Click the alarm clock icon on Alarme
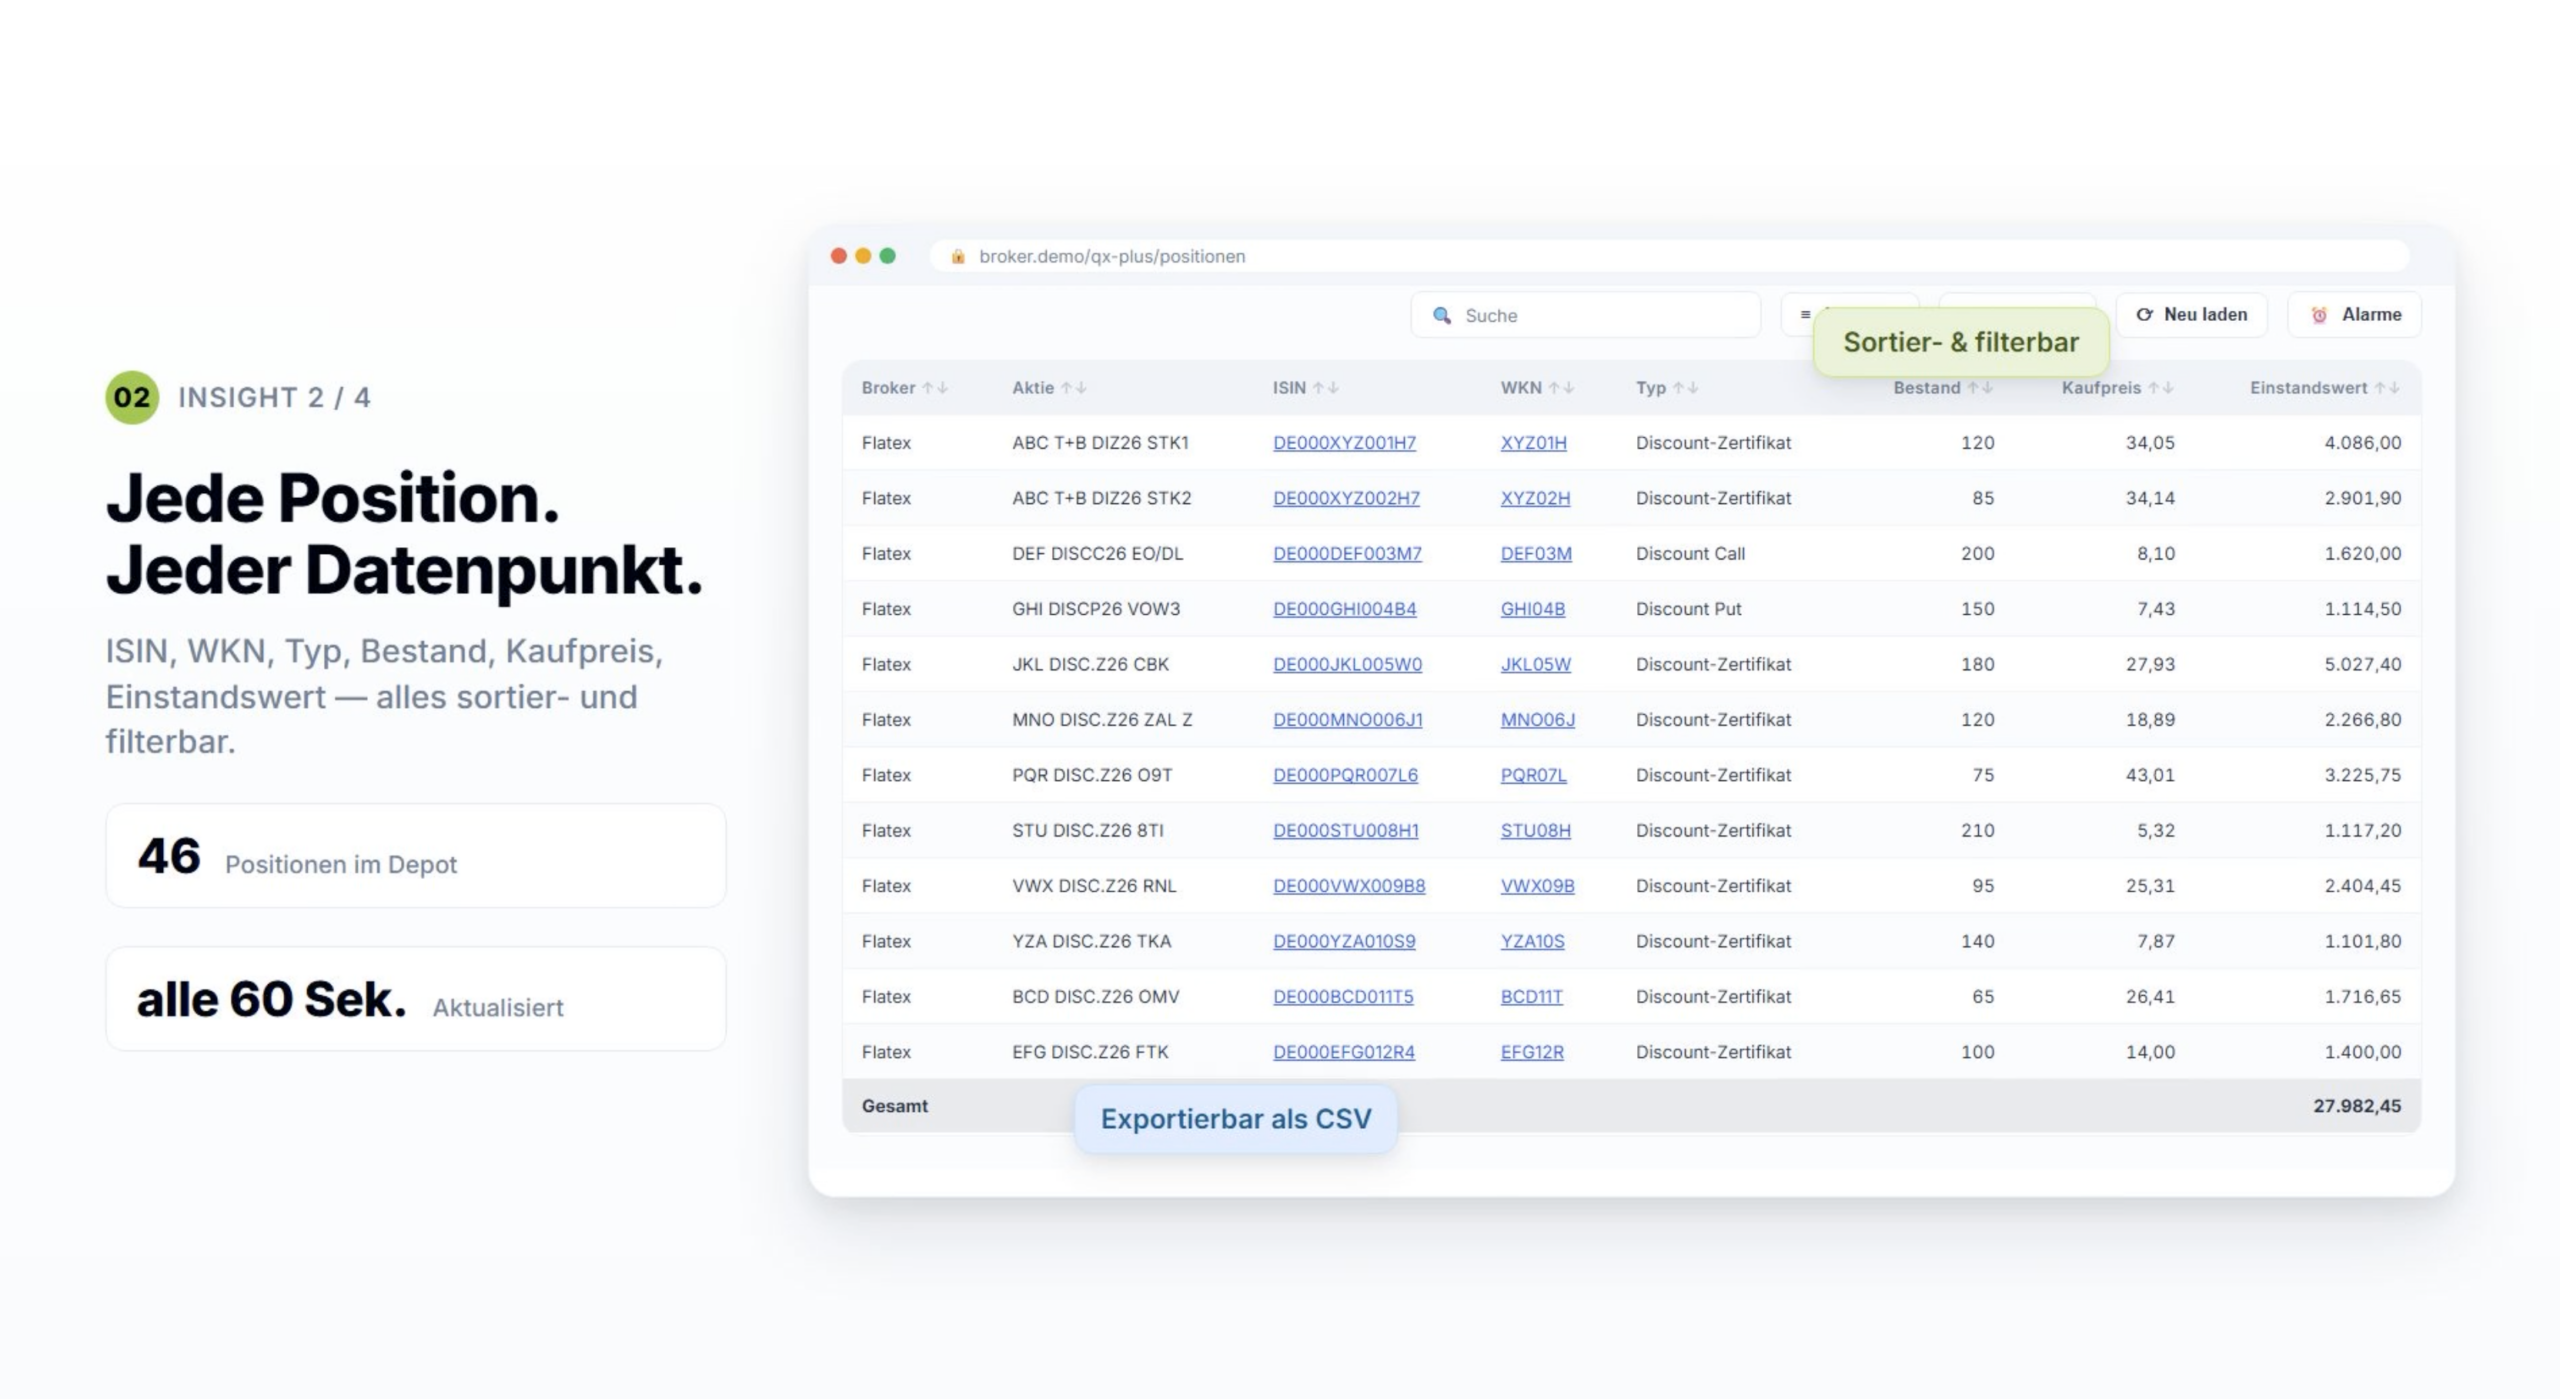 click(2319, 315)
